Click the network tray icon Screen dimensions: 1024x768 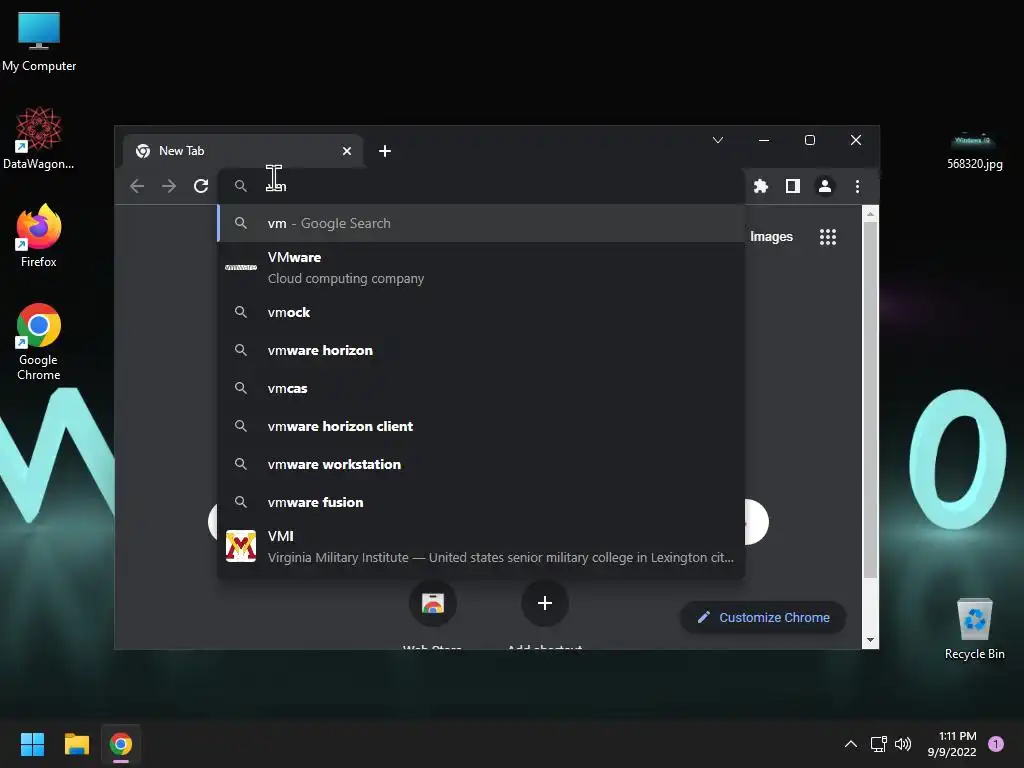click(878, 744)
